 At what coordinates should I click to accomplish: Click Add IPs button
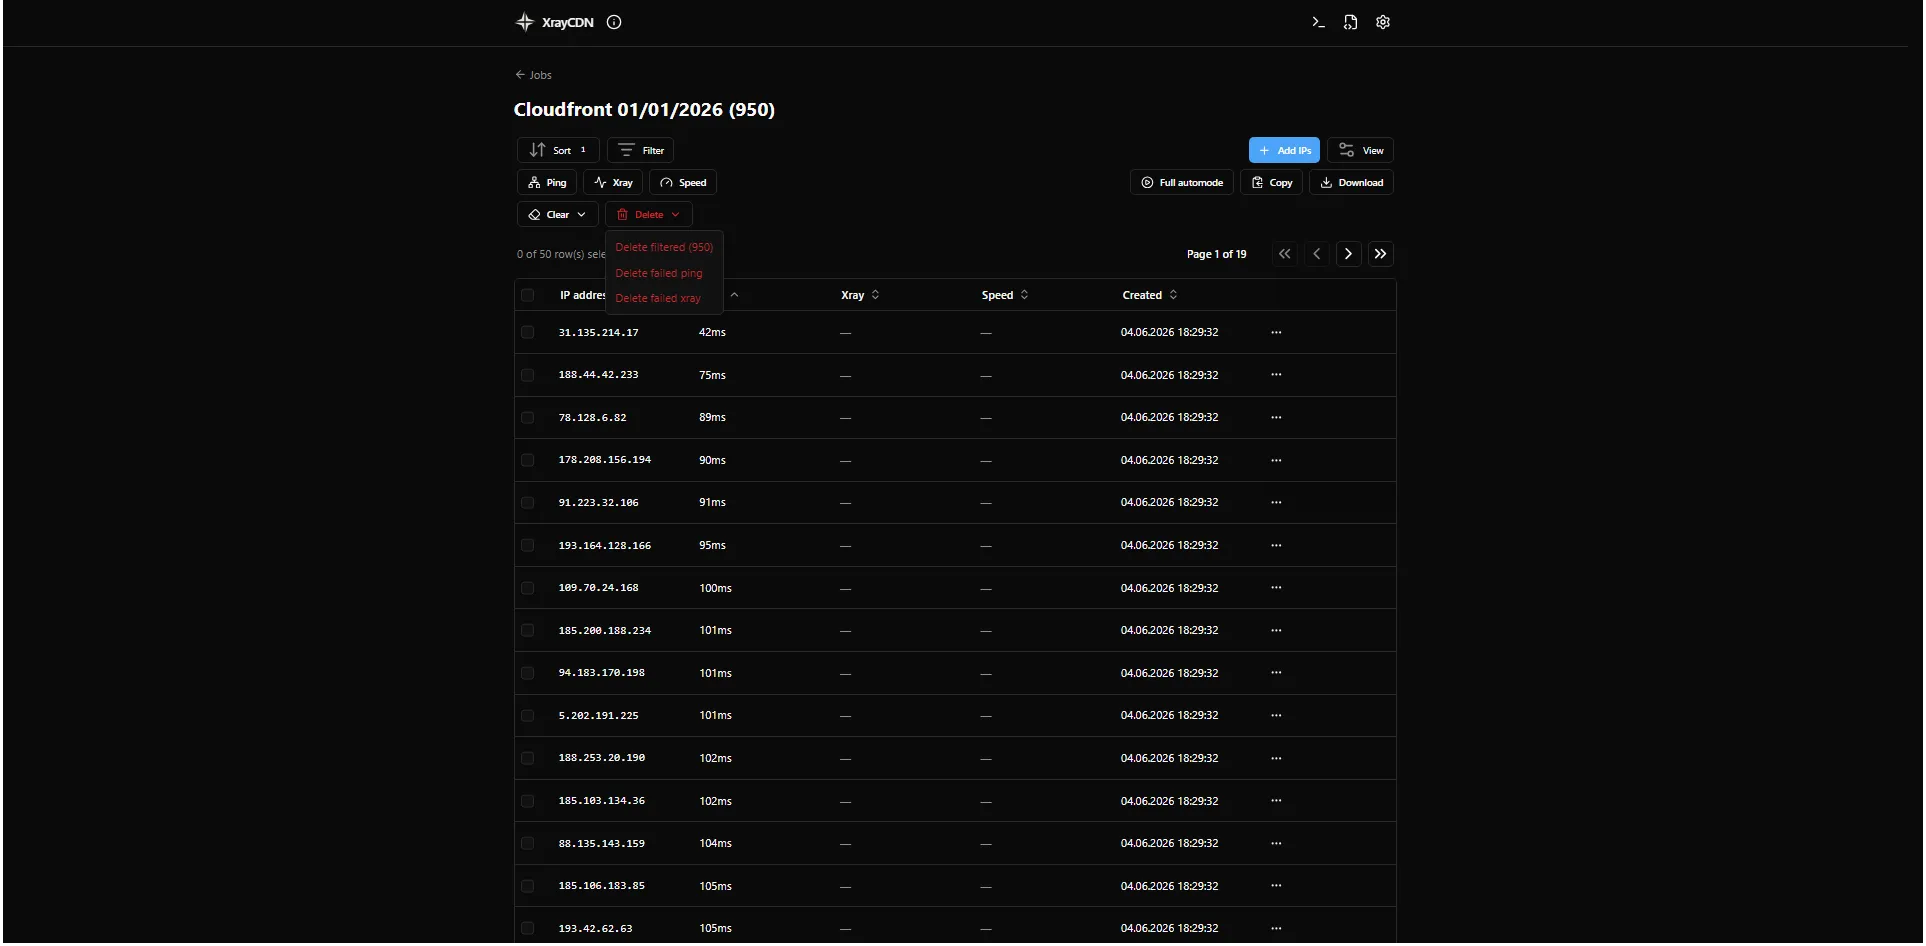[1284, 150]
